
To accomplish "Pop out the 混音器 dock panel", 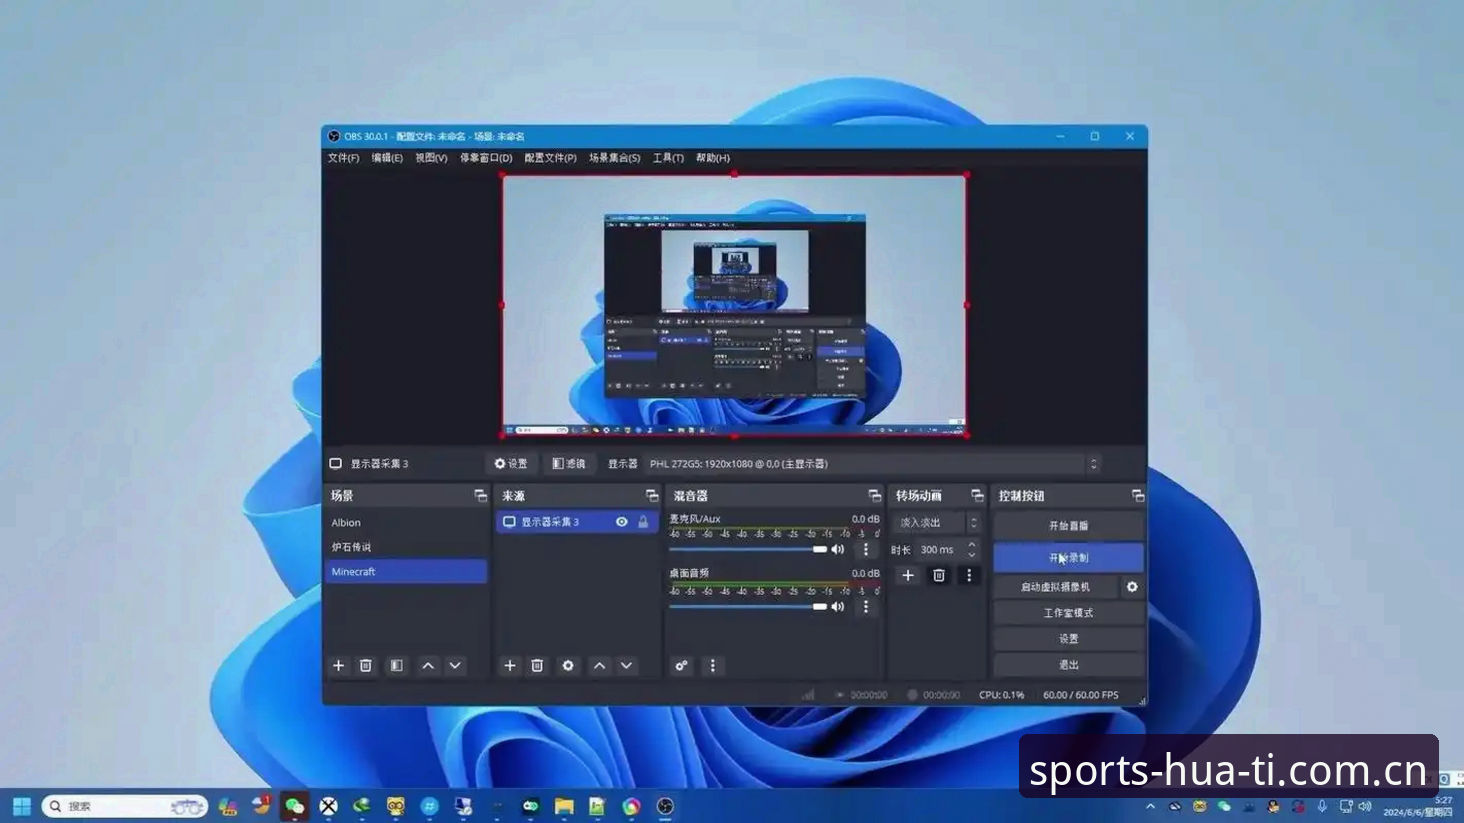I will (875, 496).
